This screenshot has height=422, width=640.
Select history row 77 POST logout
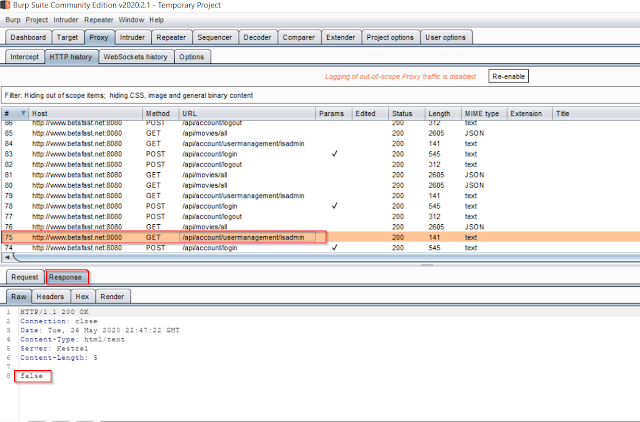320,216
